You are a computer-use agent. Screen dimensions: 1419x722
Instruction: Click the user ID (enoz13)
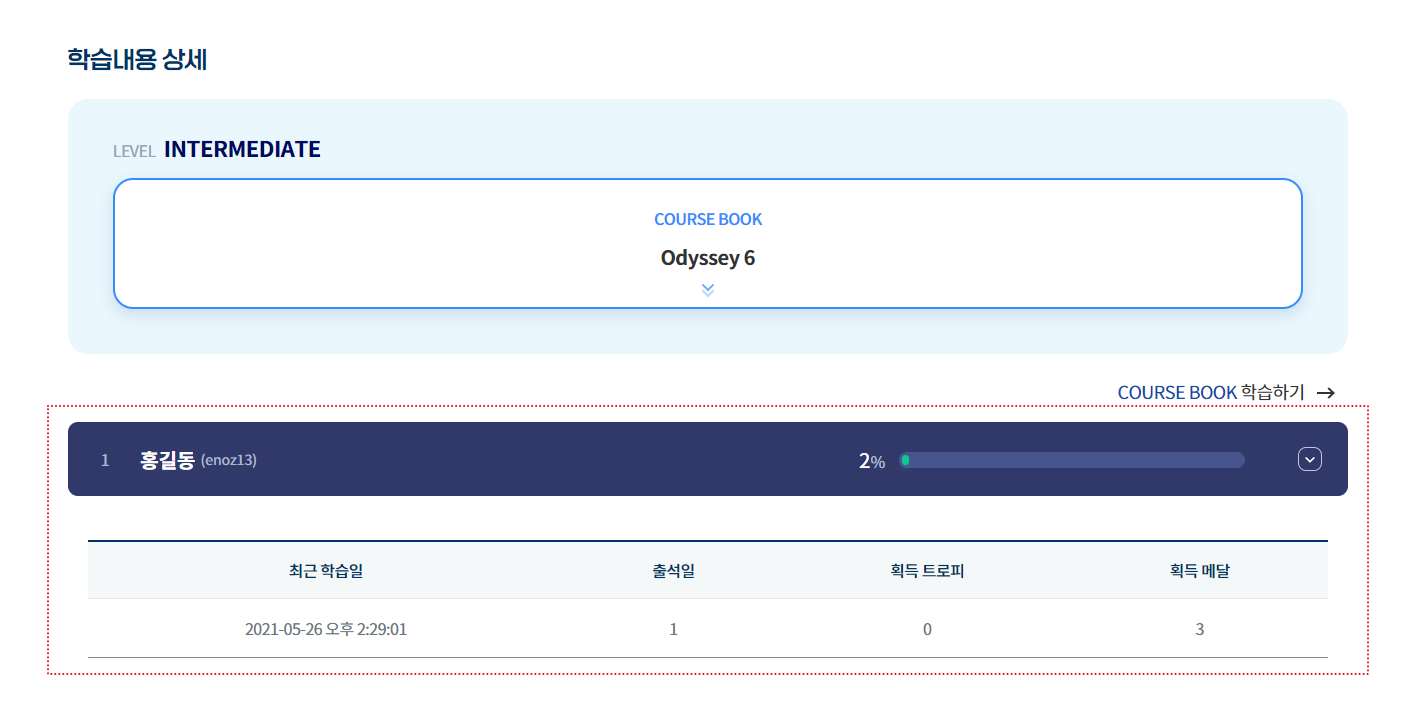point(229,460)
